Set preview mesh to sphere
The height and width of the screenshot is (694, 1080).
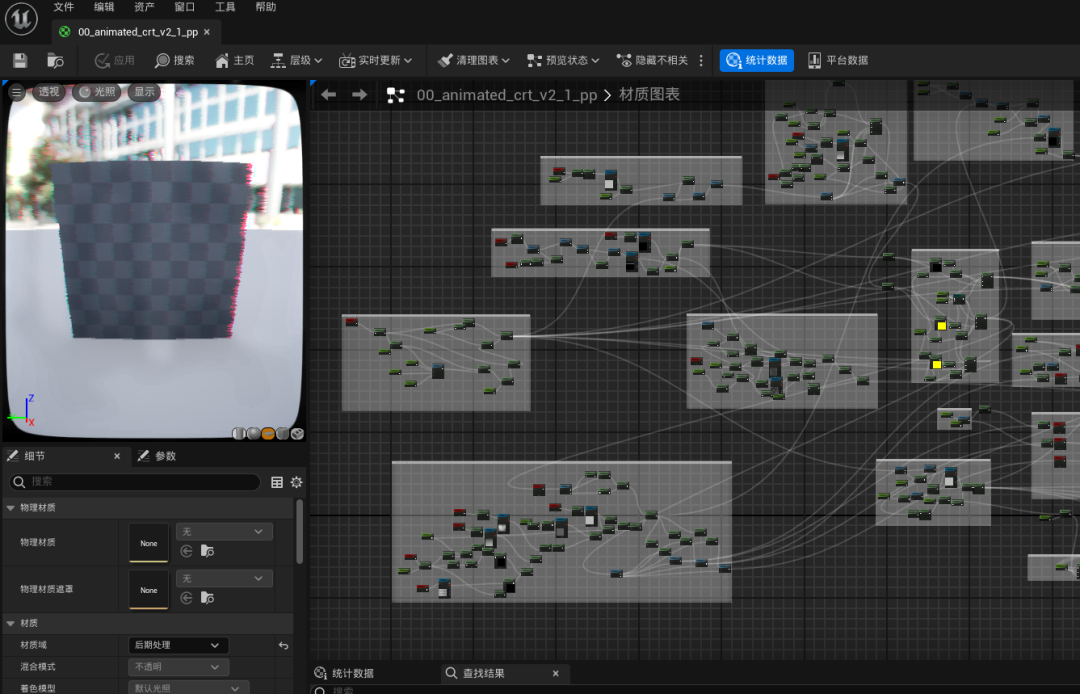point(253,433)
